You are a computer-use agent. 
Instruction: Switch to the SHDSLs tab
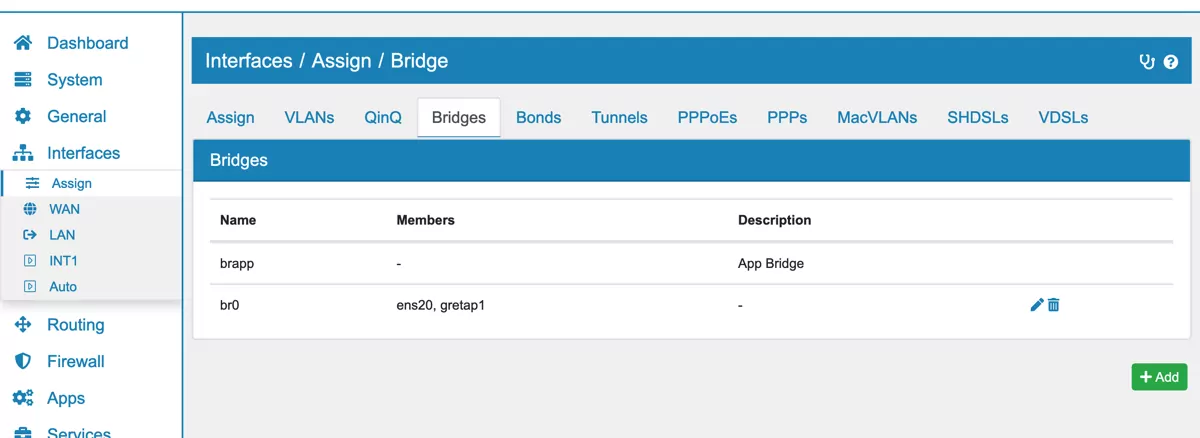click(x=978, y=117)
